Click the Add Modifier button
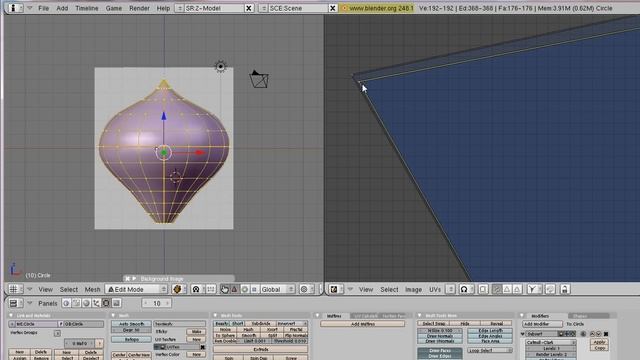The height and width of the screenshot is (360, 640). (542, 324)
